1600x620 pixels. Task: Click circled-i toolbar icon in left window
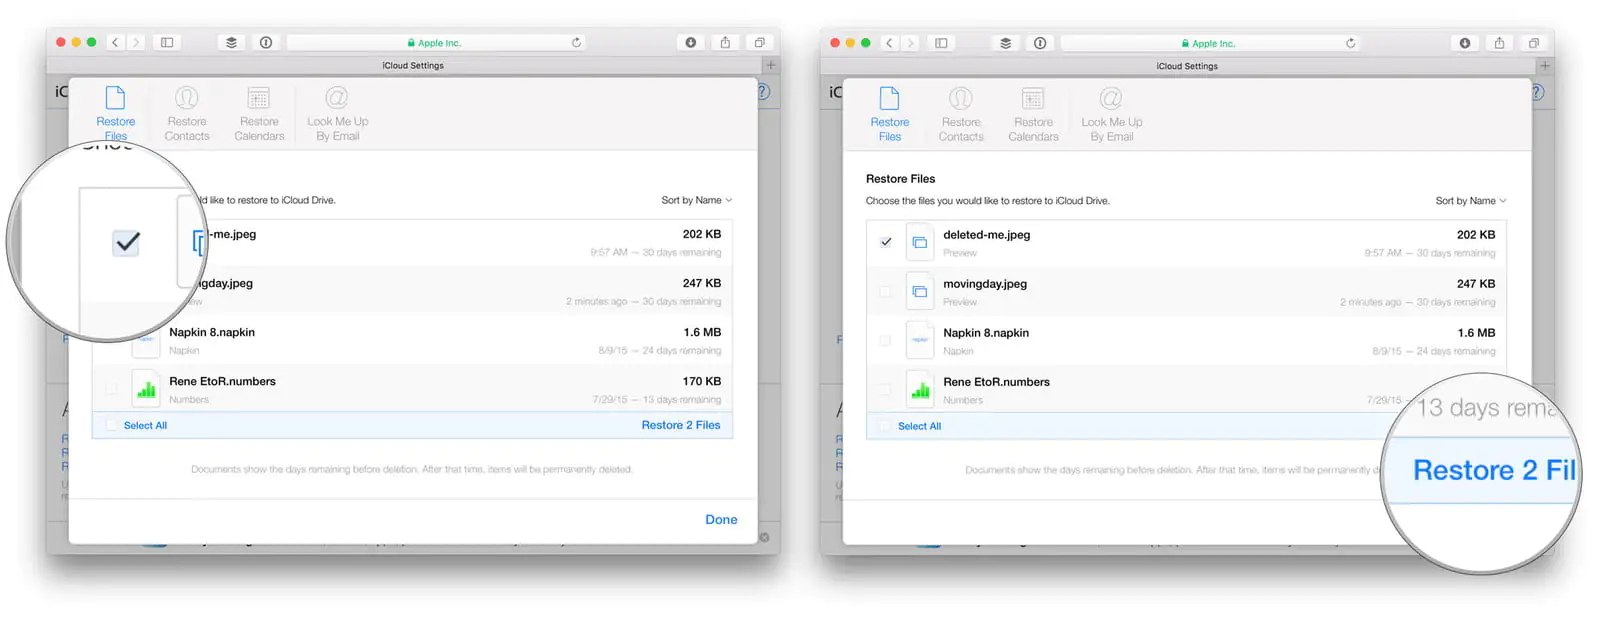pos(266,42)
